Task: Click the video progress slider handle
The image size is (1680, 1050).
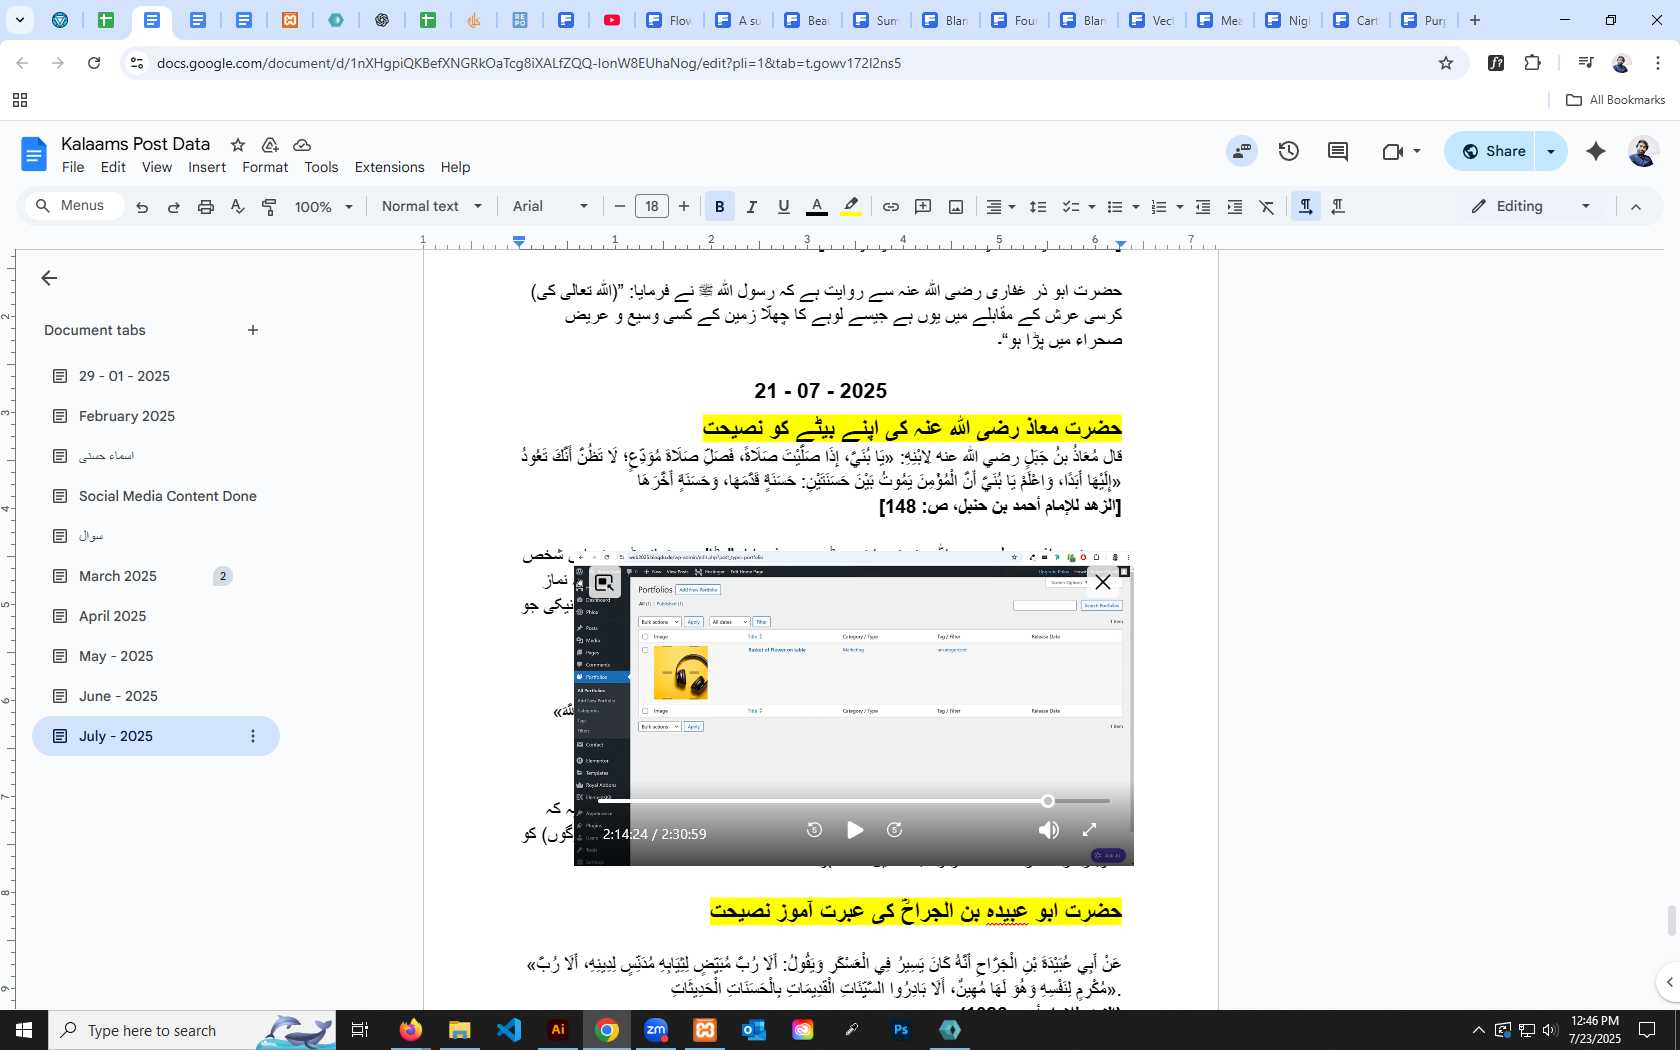Action: 1047,801
